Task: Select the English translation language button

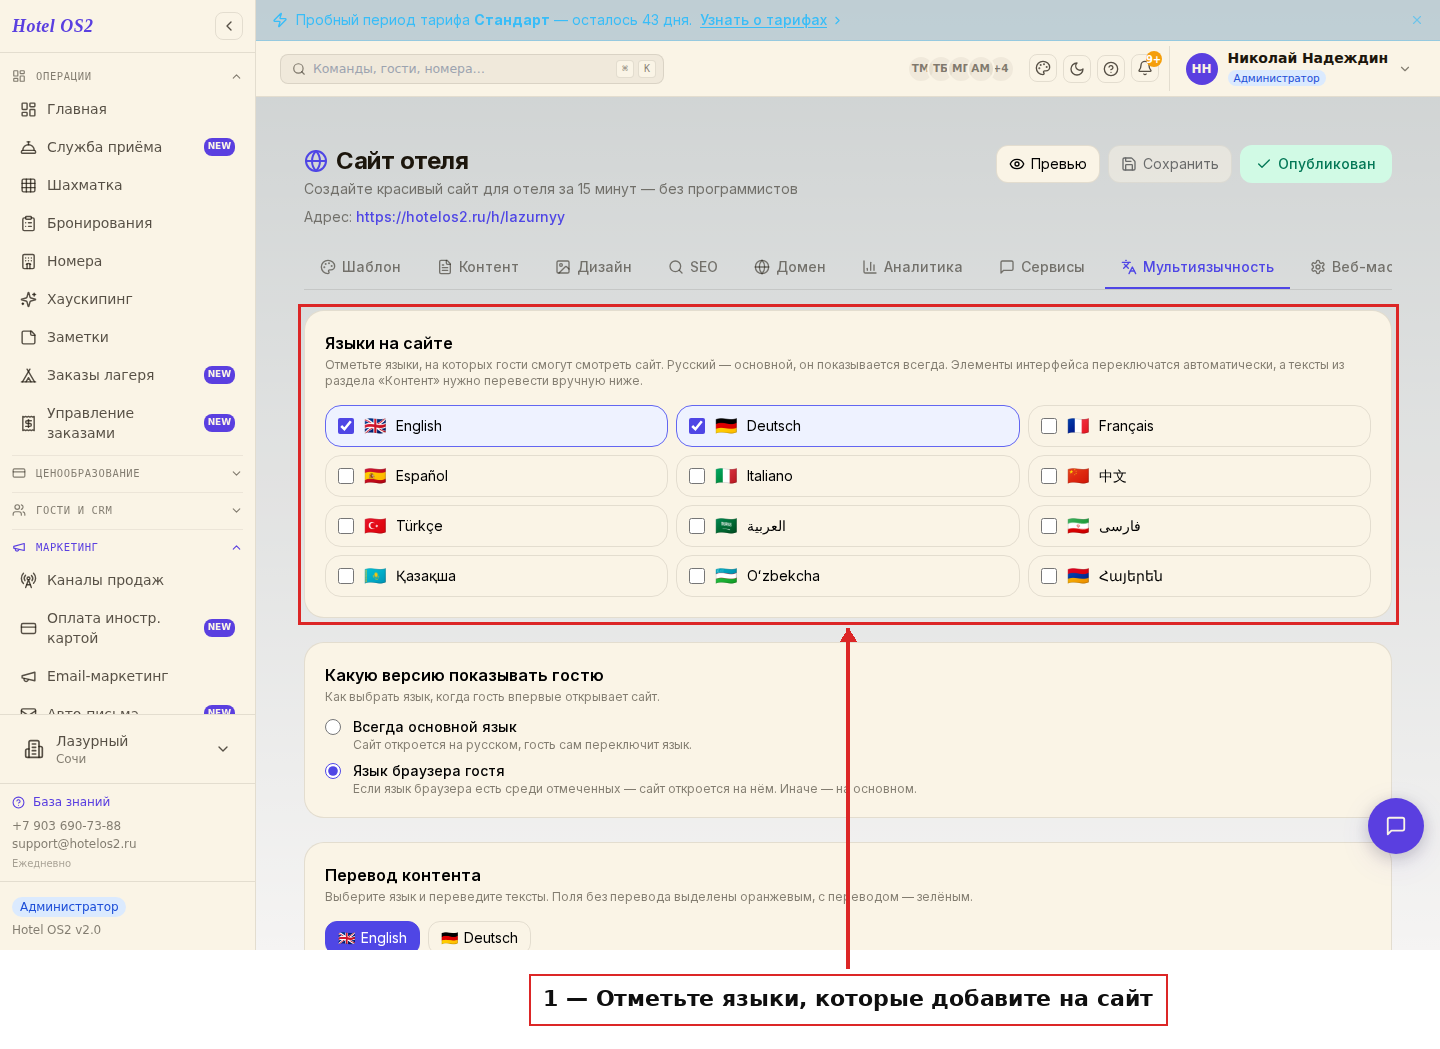Action: point(372,937)
